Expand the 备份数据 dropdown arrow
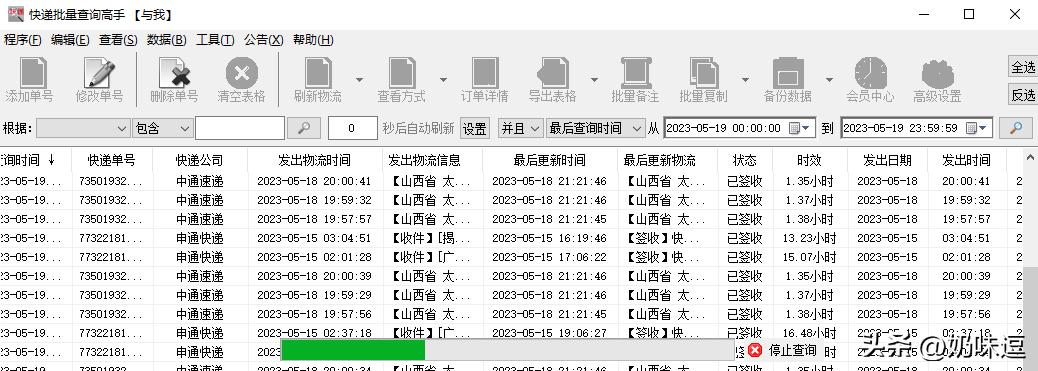The image size is (1038, 371). click(829, 80)
